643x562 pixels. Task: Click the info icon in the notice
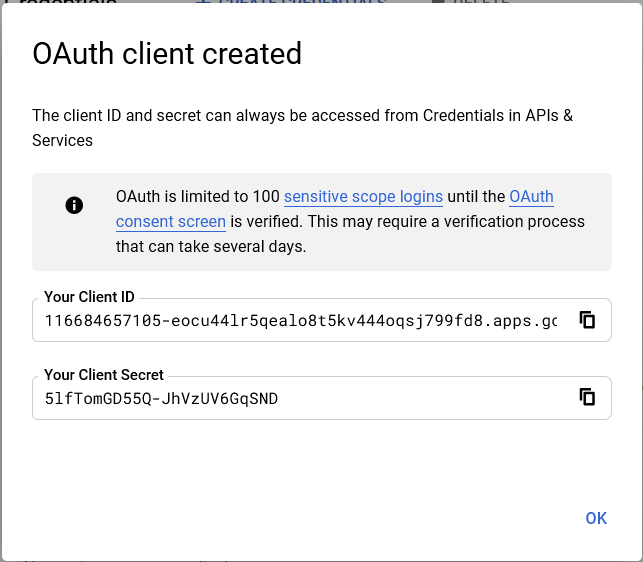(x=74, y=205)
